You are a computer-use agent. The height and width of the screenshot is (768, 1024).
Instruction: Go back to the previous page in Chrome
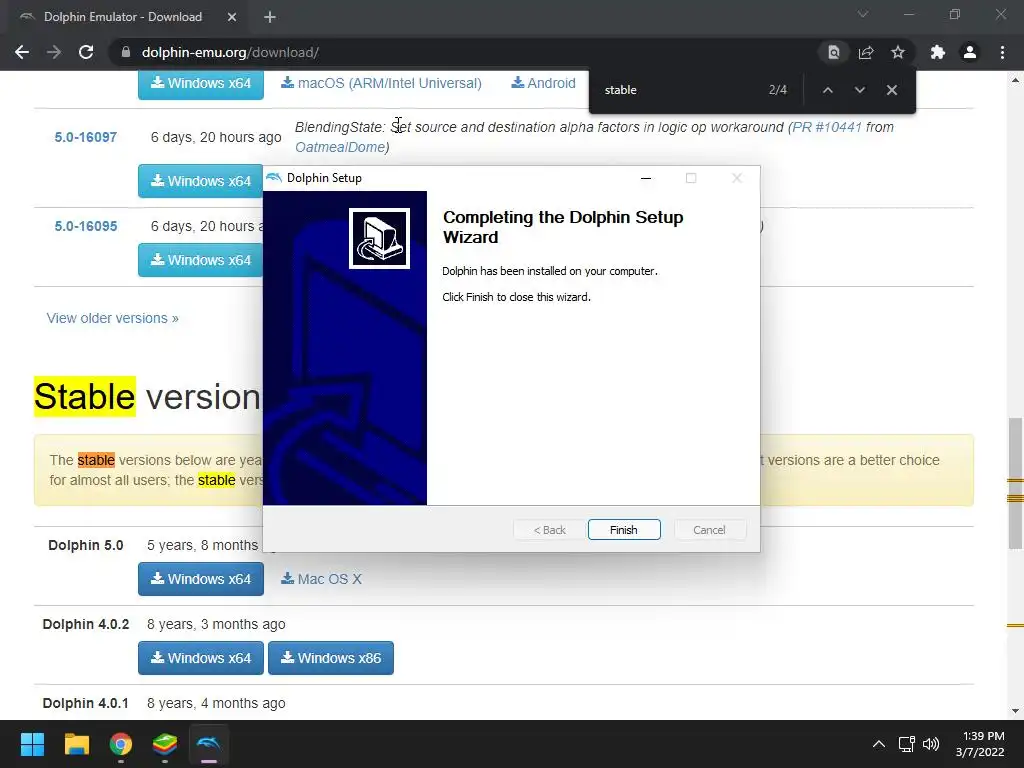22,52
